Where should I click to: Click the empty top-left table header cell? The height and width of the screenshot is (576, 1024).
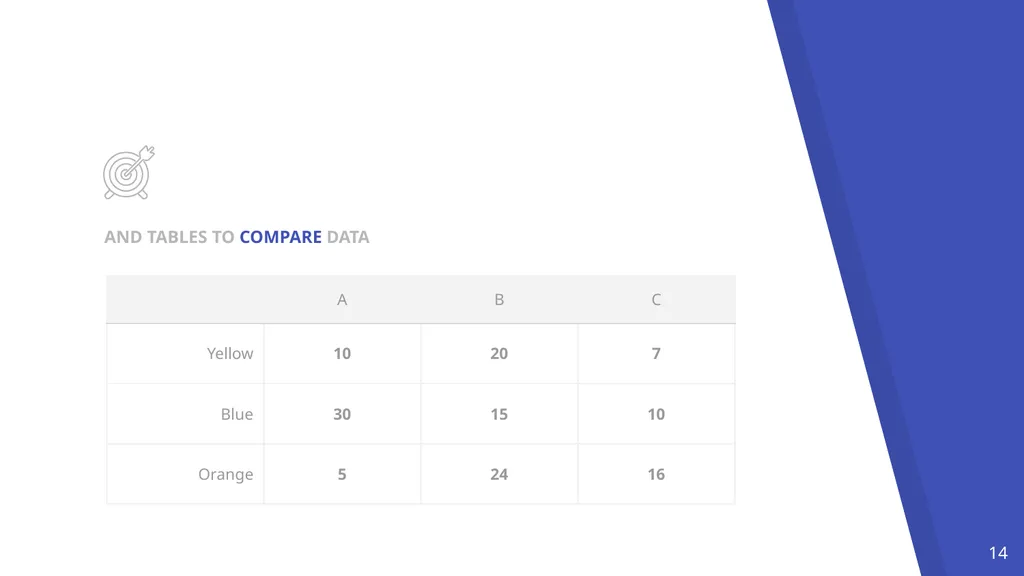tap(185, 300)
